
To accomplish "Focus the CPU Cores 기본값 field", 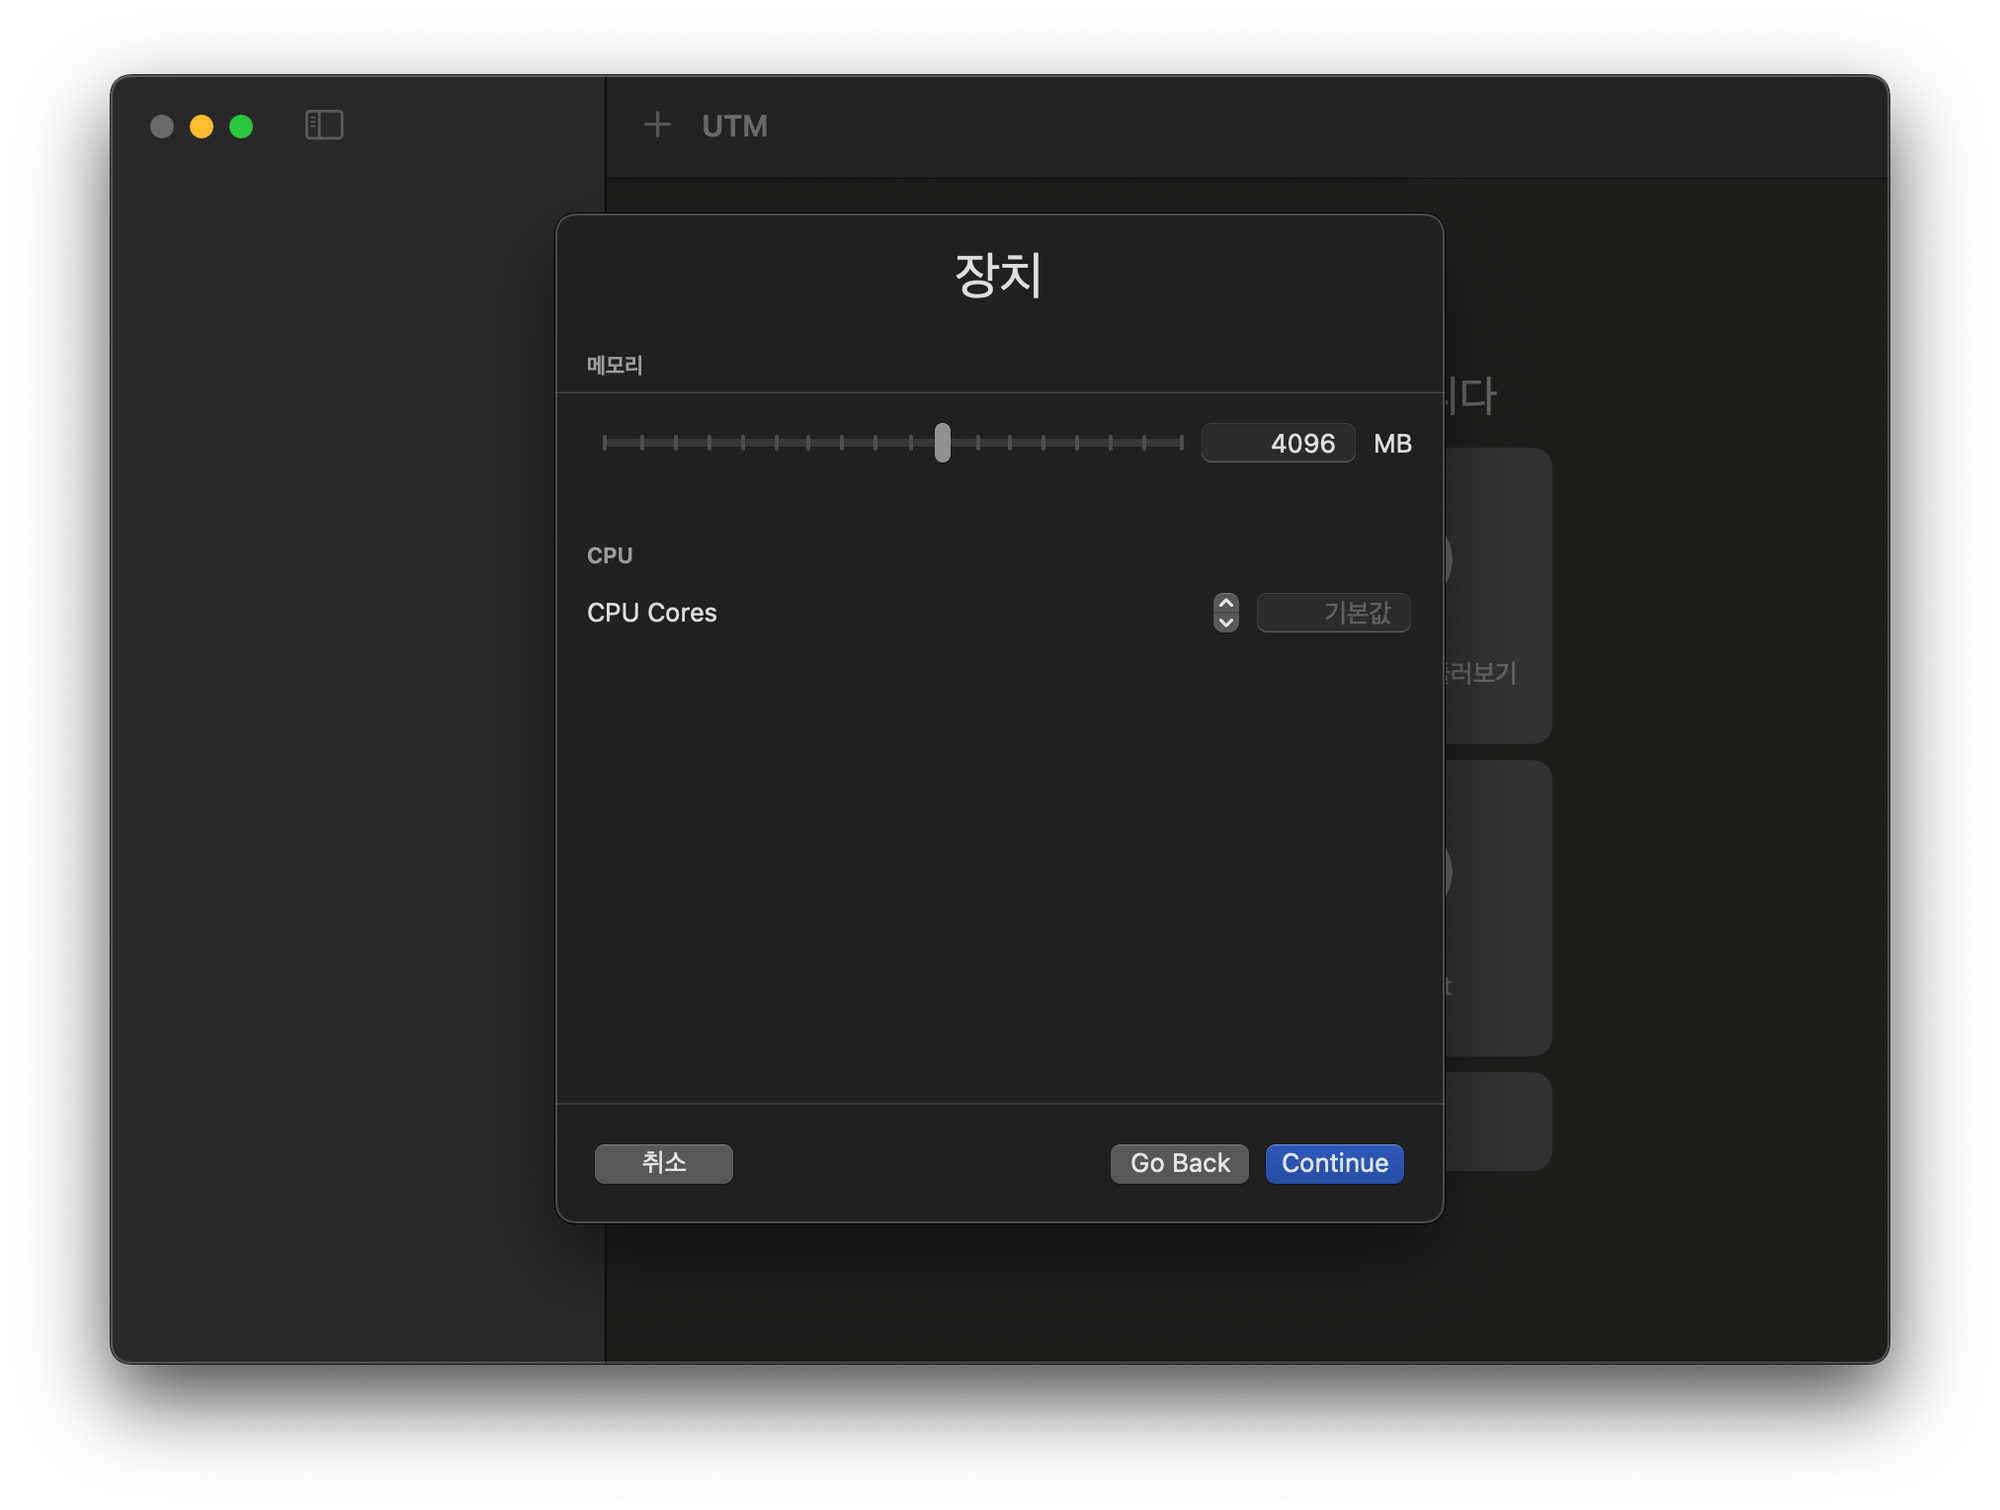I will [1333, 612].
